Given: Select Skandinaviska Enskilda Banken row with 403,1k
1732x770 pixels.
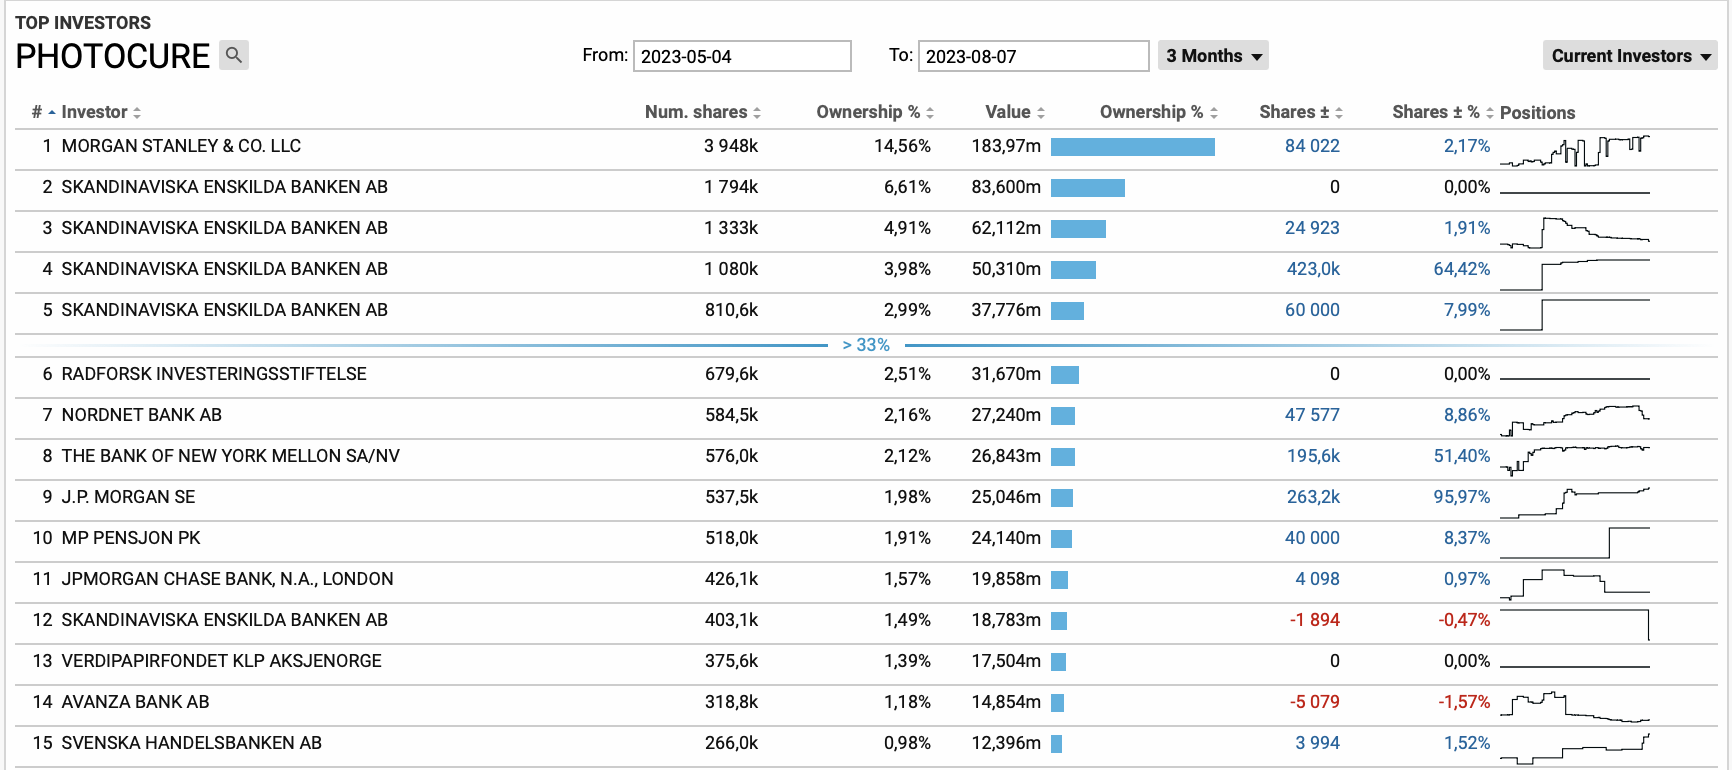Looking at the screenshot, I should (866, 623).
